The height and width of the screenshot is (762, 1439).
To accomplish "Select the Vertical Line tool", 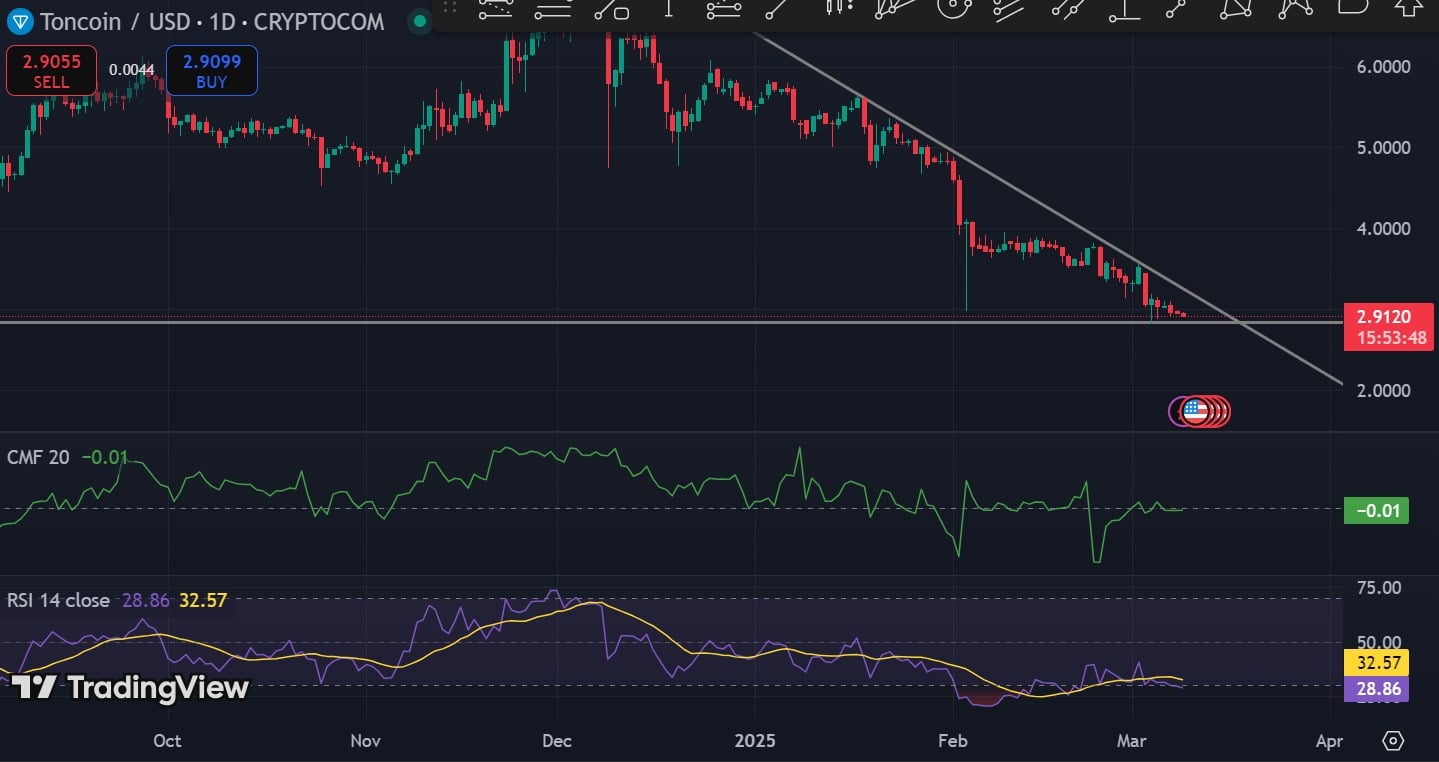I will 669,13.
